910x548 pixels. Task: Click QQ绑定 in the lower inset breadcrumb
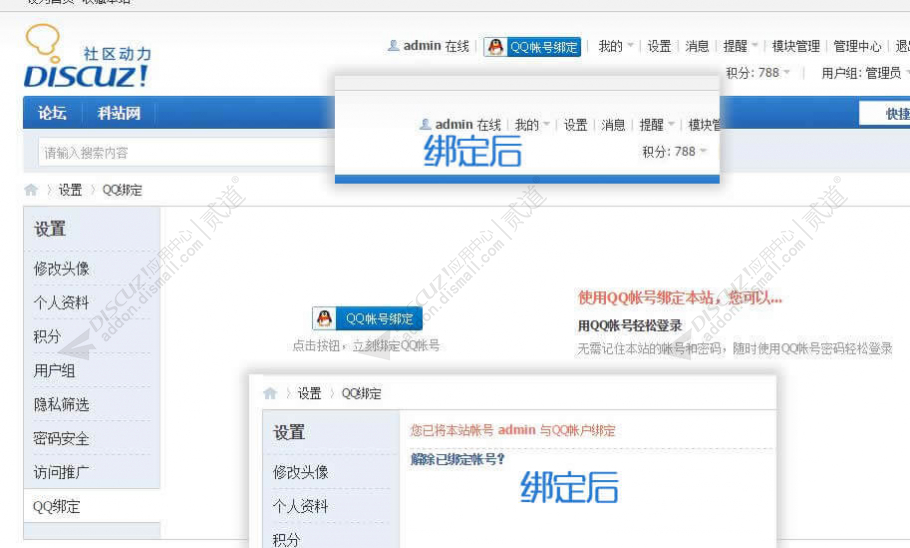(x=361, y=394)
